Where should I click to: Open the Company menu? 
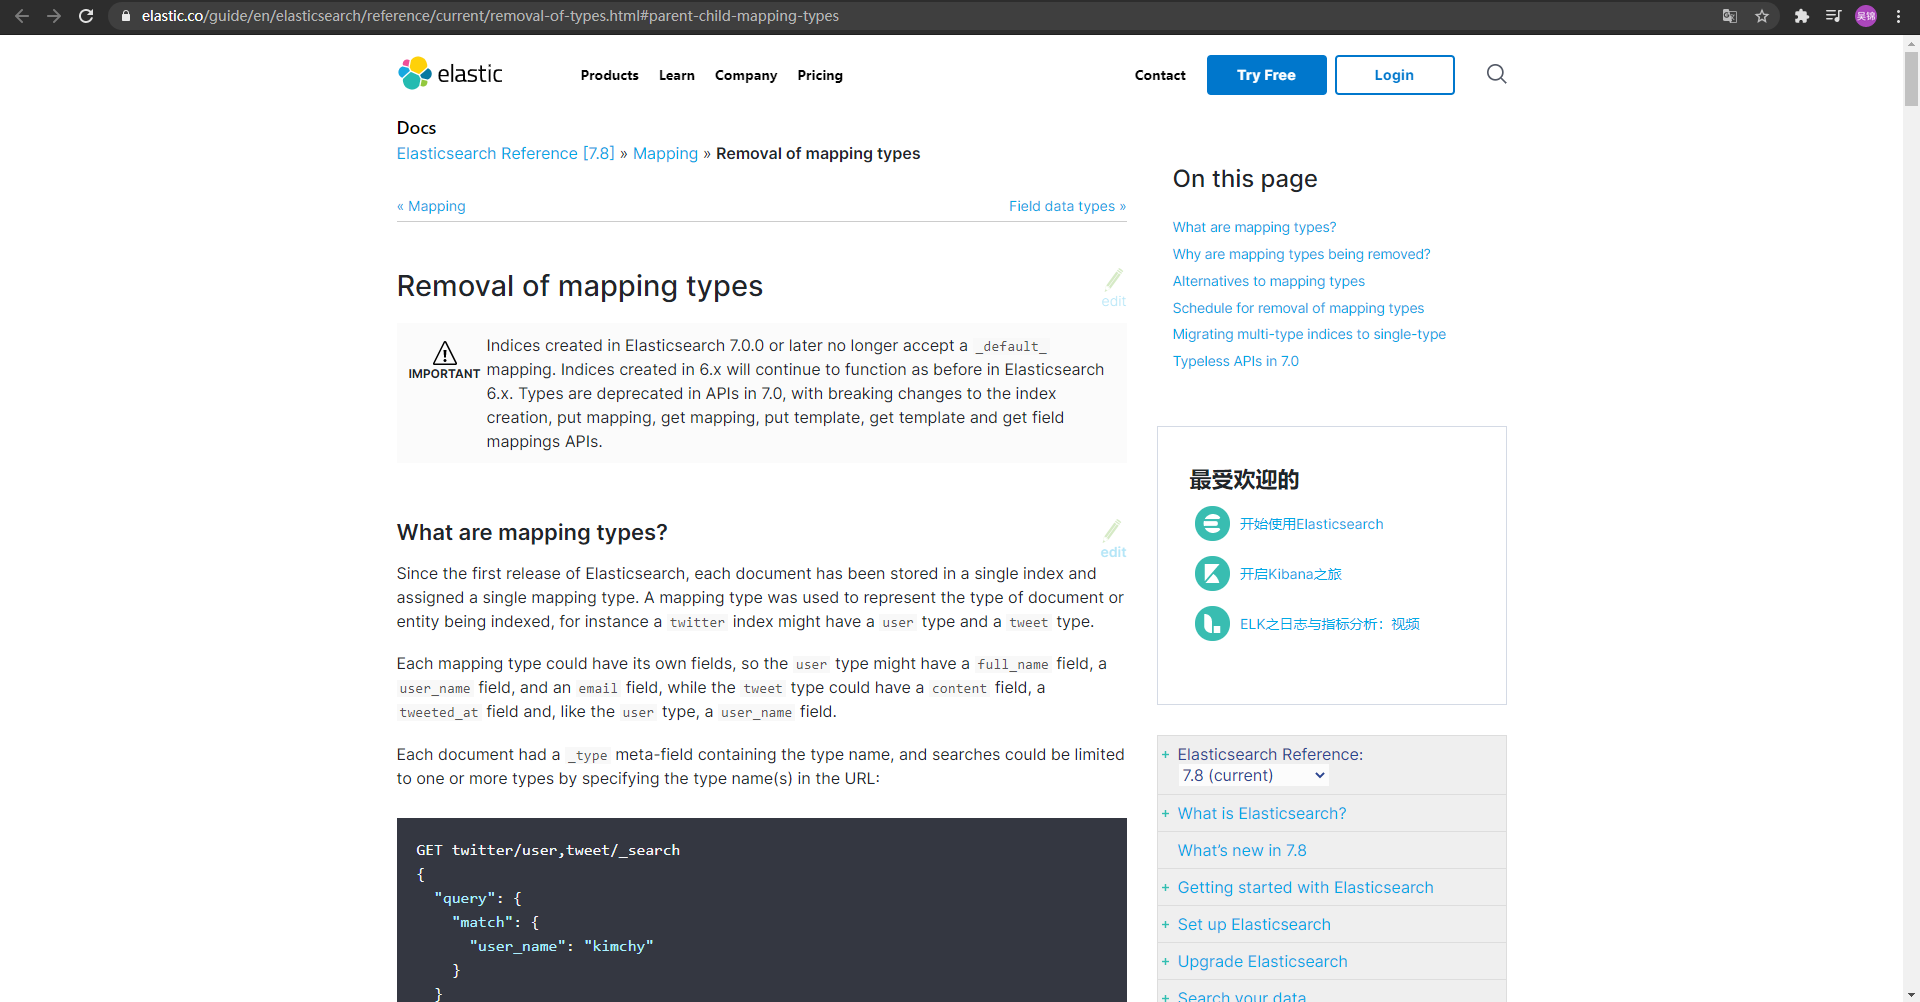[x=746, y=75]
